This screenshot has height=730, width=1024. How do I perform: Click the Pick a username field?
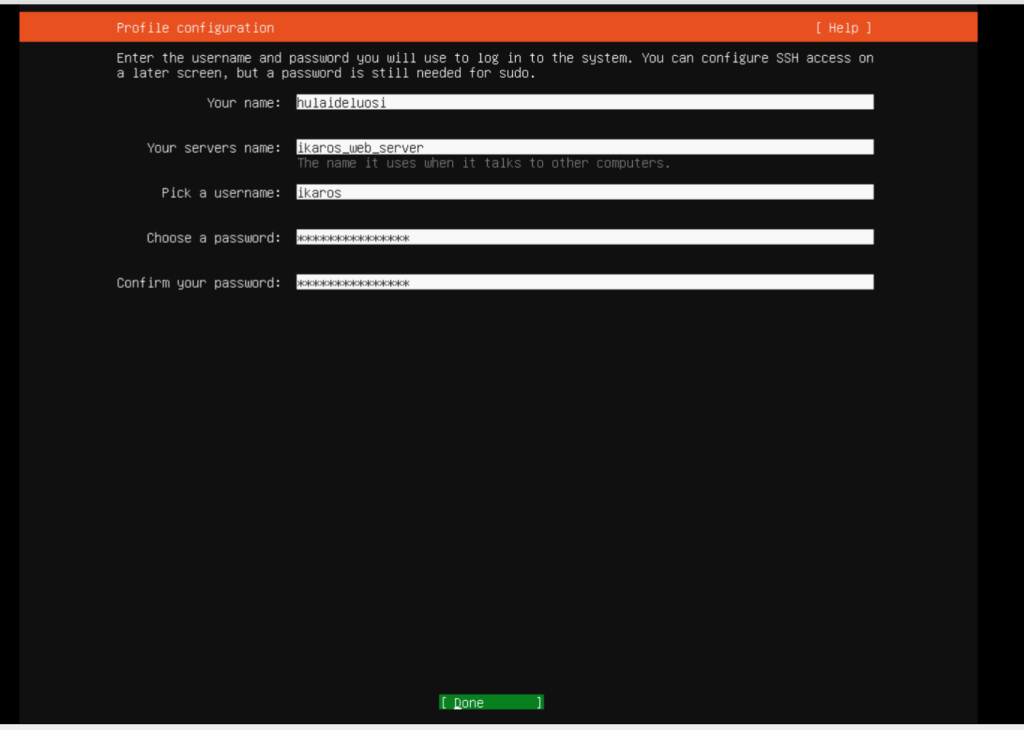pos(584,192)
